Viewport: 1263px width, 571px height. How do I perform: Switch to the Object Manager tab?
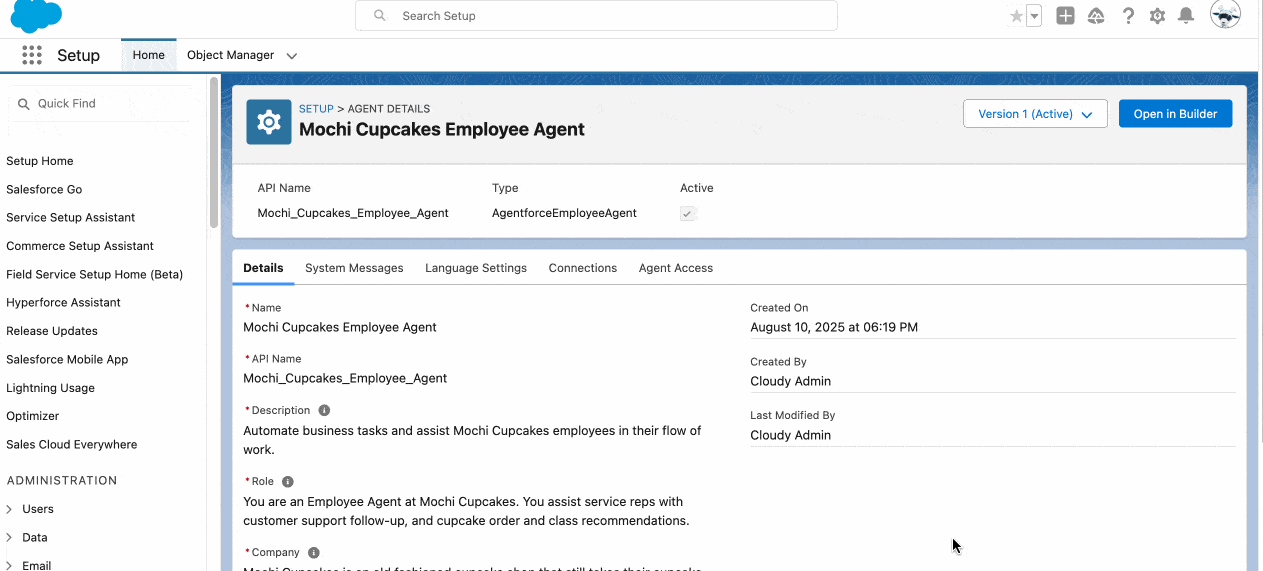click(x=231, y=55)
